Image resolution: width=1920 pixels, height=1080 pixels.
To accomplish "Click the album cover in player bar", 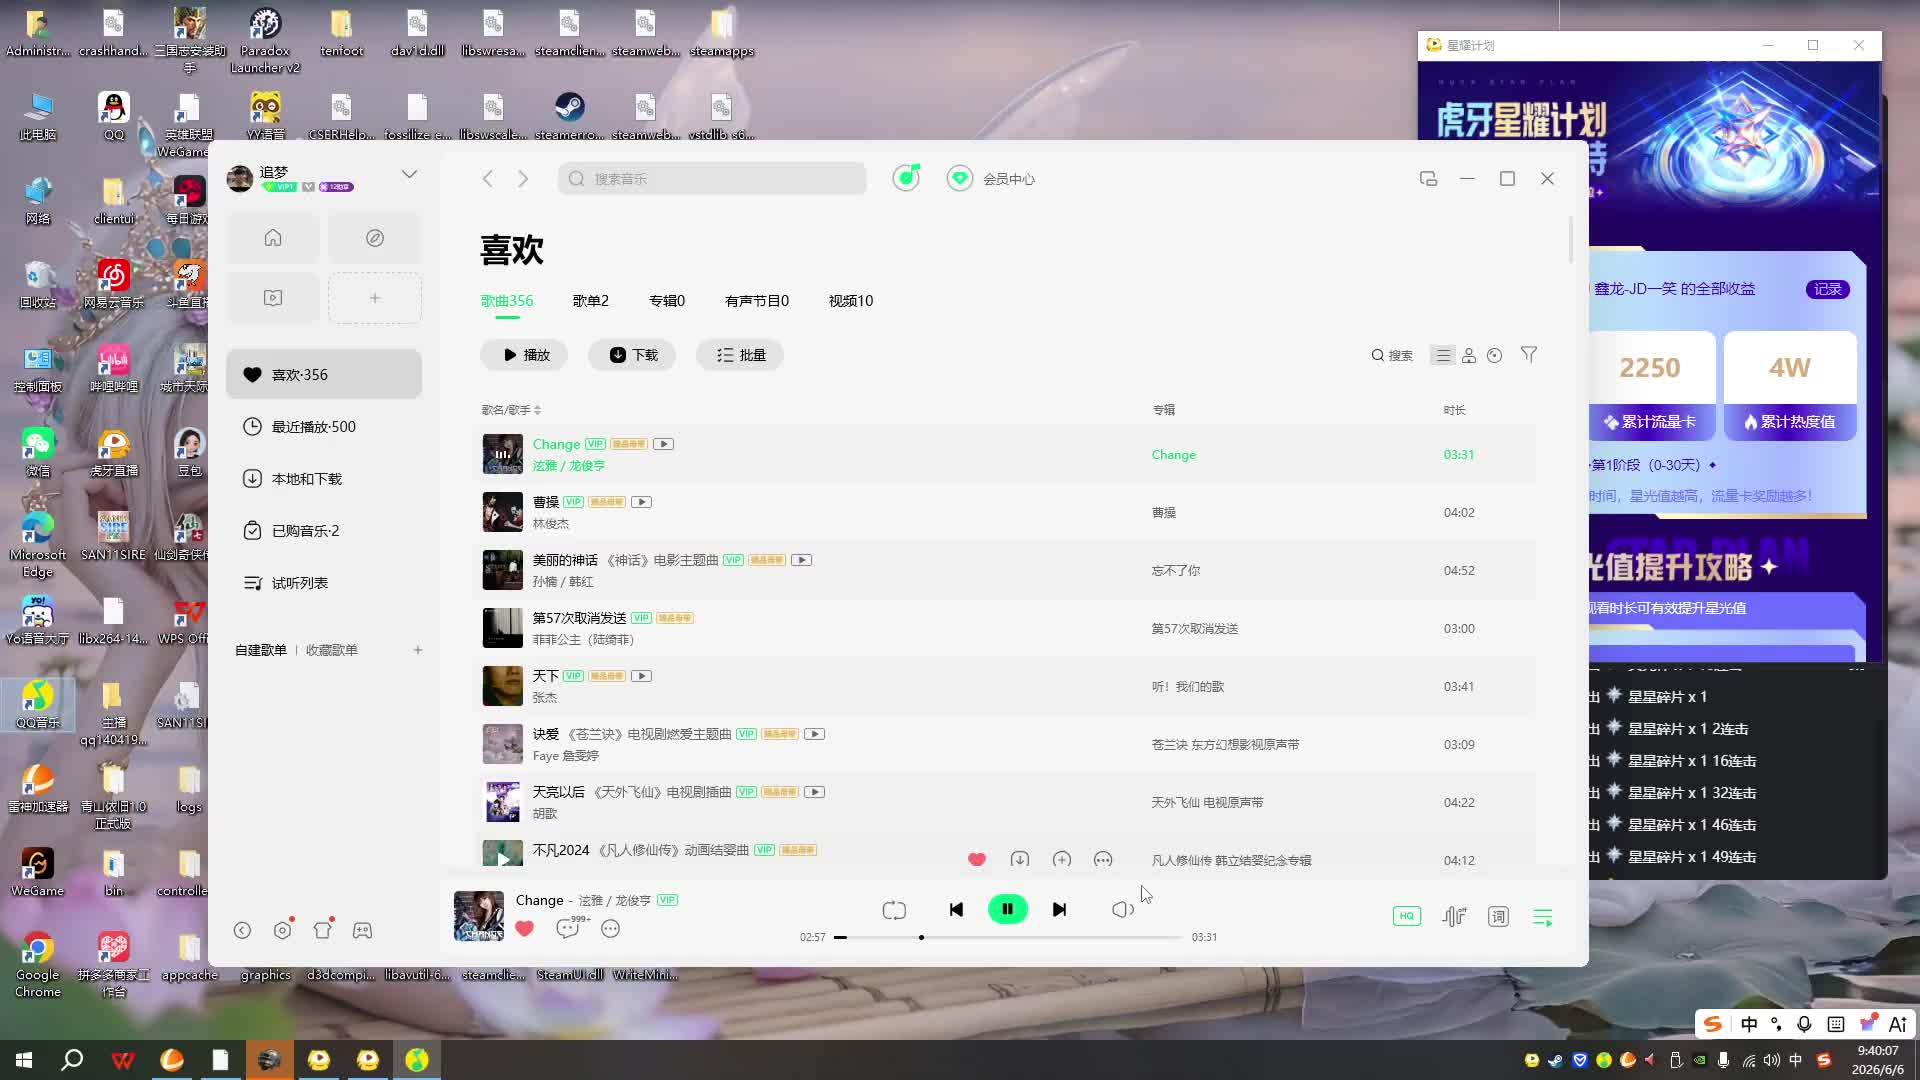I will [x=479, y=916].
